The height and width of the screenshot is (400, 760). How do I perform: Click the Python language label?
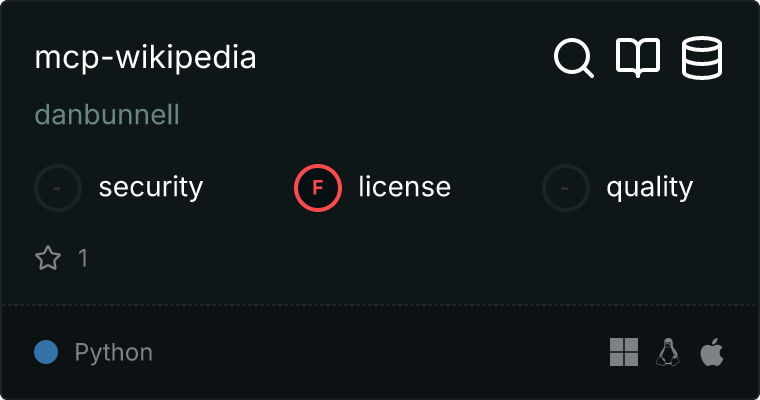pos(114,352)
